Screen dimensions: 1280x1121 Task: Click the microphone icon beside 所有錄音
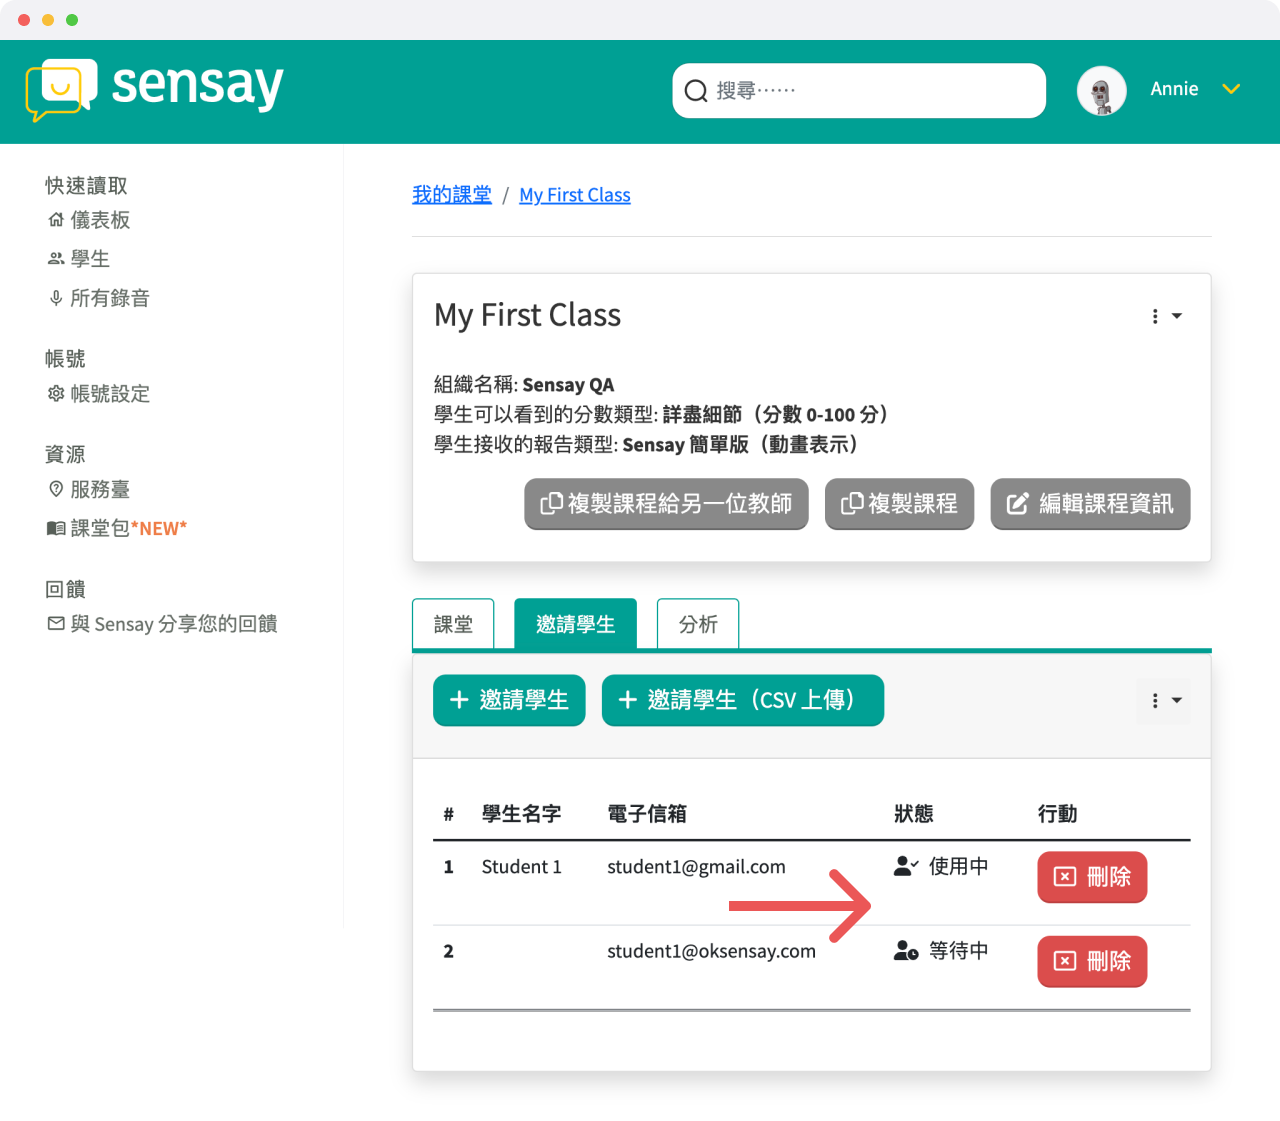[56, 298]
